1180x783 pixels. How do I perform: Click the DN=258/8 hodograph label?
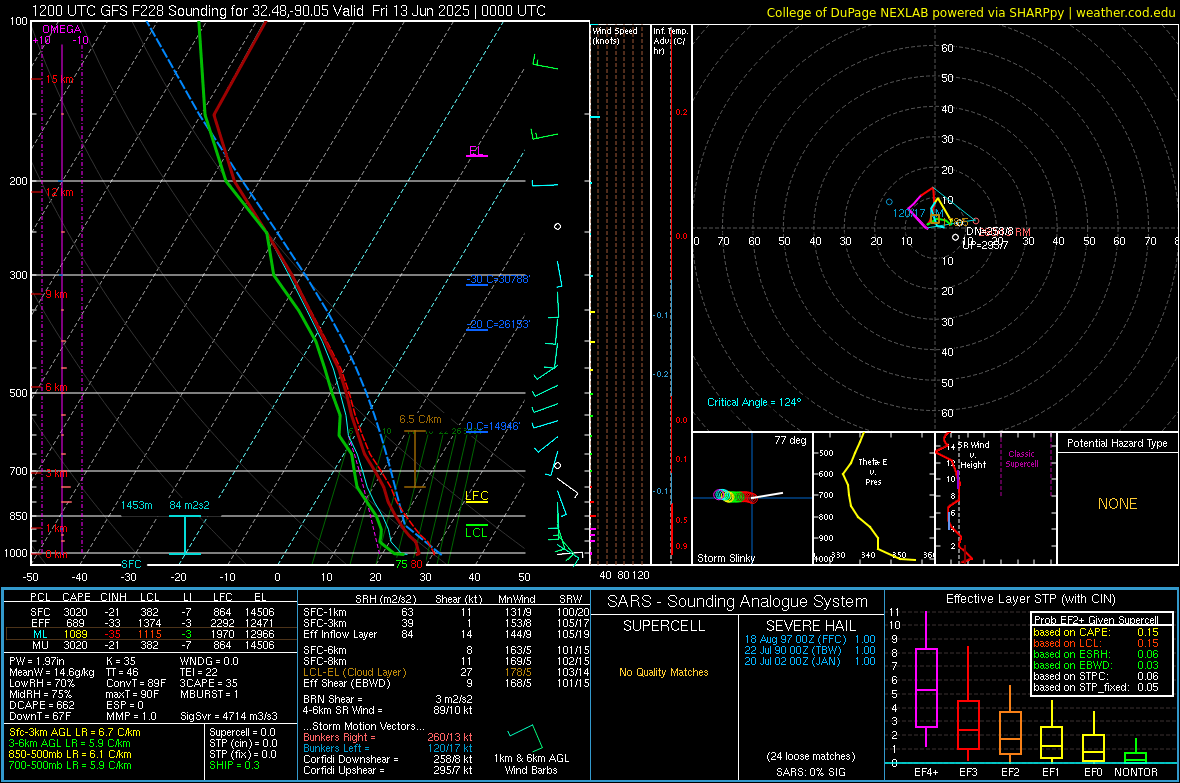pyautogui.click(x=989, y=231)
